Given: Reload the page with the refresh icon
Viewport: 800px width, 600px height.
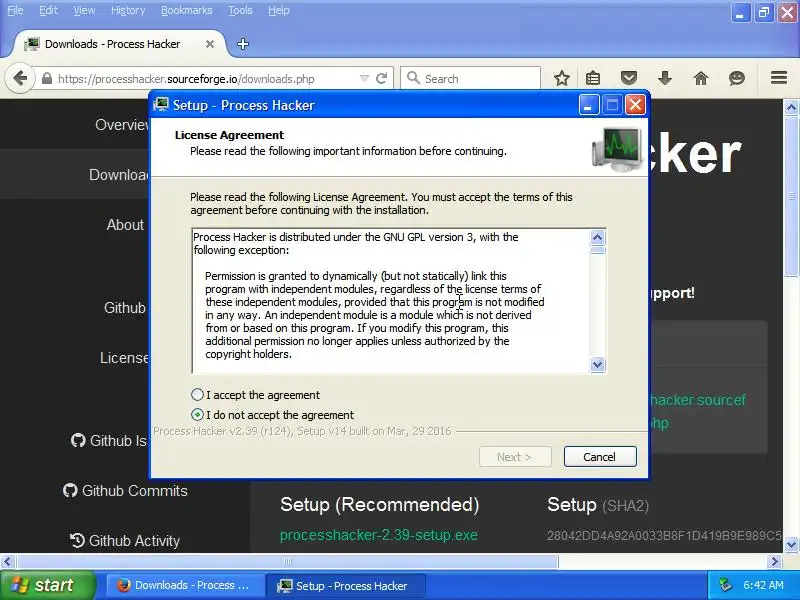Looking at the screenshot, I should [381, 79].
